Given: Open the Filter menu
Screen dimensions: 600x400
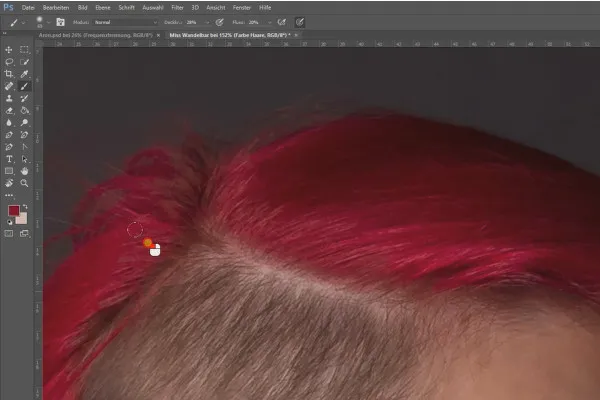Looking at the screenshot, I should 177,8.
